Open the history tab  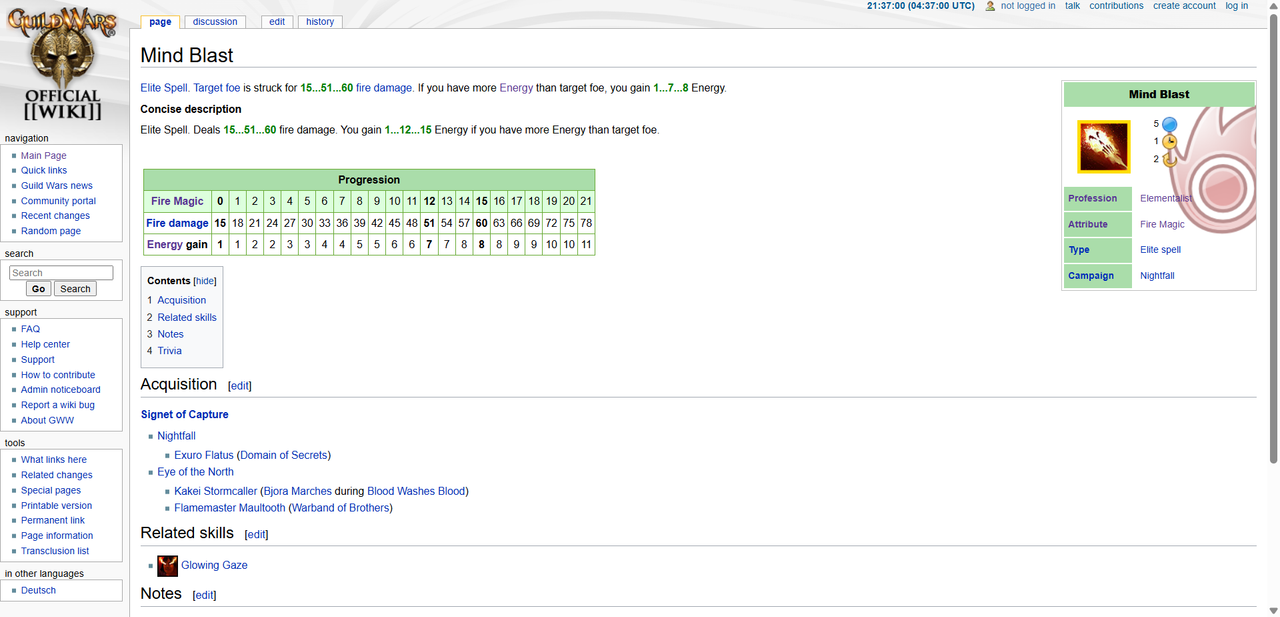[320, 21]
